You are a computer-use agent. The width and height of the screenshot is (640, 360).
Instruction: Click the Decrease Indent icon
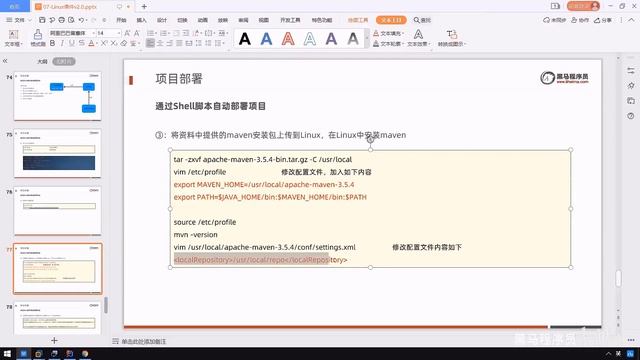176,33
